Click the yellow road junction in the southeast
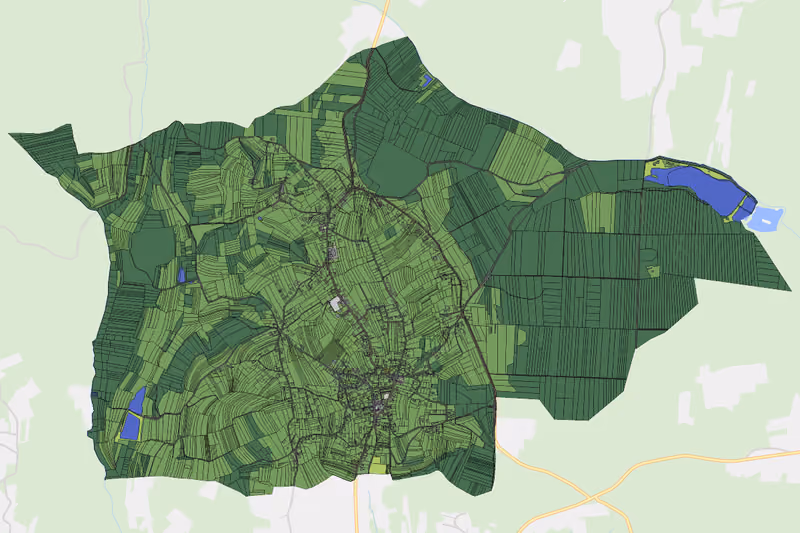 pos(594,496)
